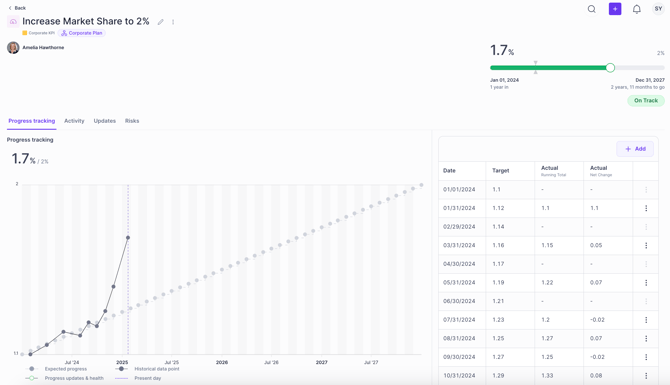The height and width of the screenshot is (385, 670).
Task: Click the latest historical data point on chart
Action: 128,238
